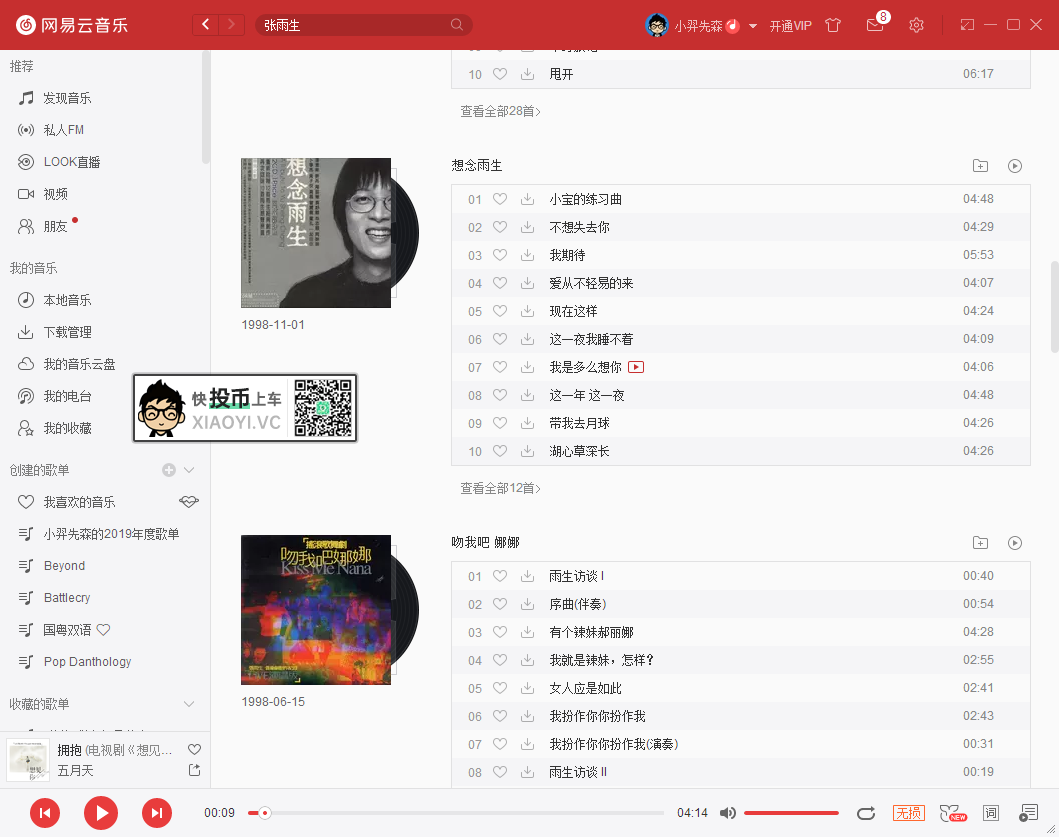Like the song 带我去月球
The image size is (1059, 837).
pos(500,423)
